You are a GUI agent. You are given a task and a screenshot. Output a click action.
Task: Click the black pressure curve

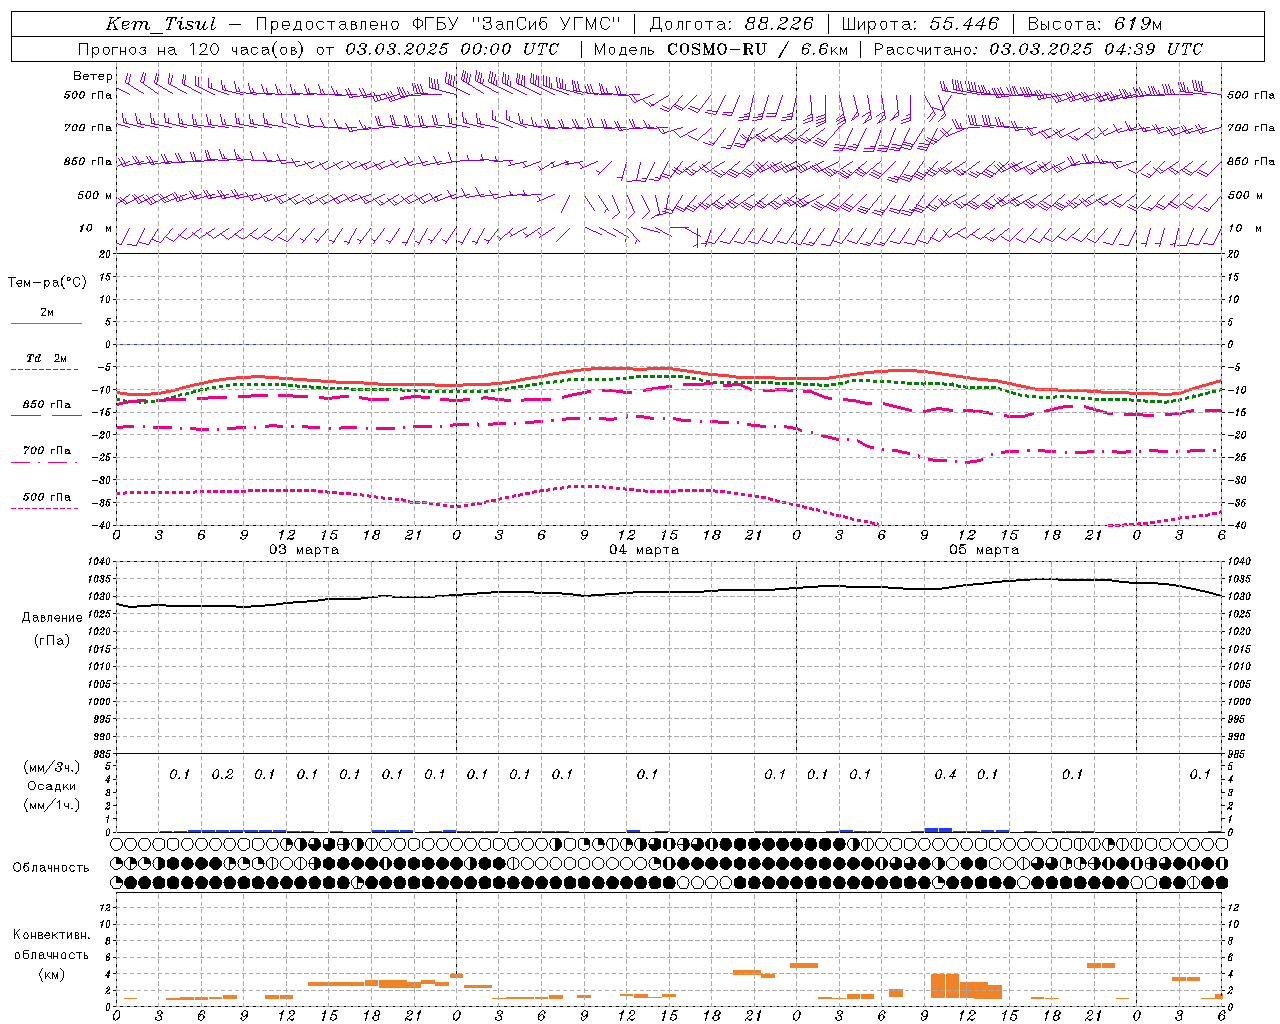tap(669, 592)
